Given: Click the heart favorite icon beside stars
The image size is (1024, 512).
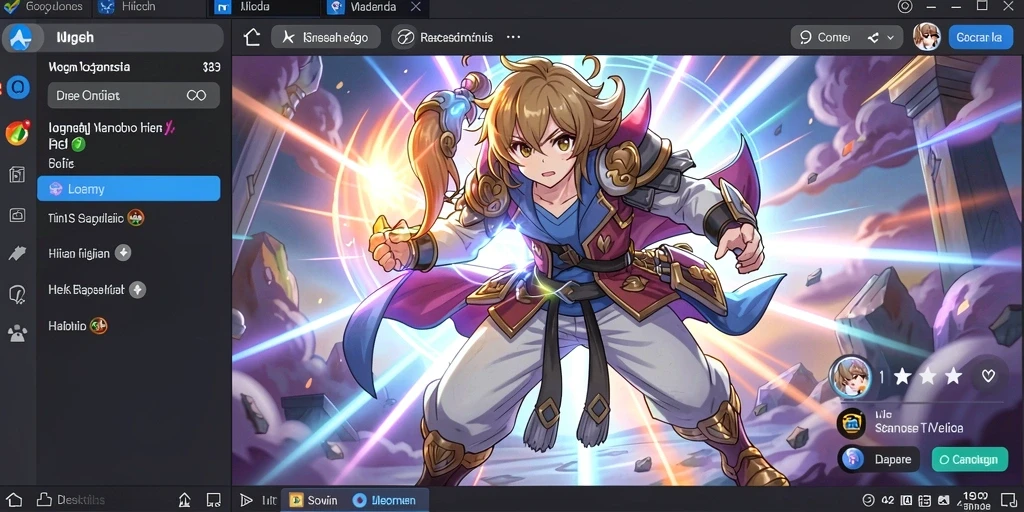Looking at the screenshot, I should pyautogui.click(x=988, y=376).
